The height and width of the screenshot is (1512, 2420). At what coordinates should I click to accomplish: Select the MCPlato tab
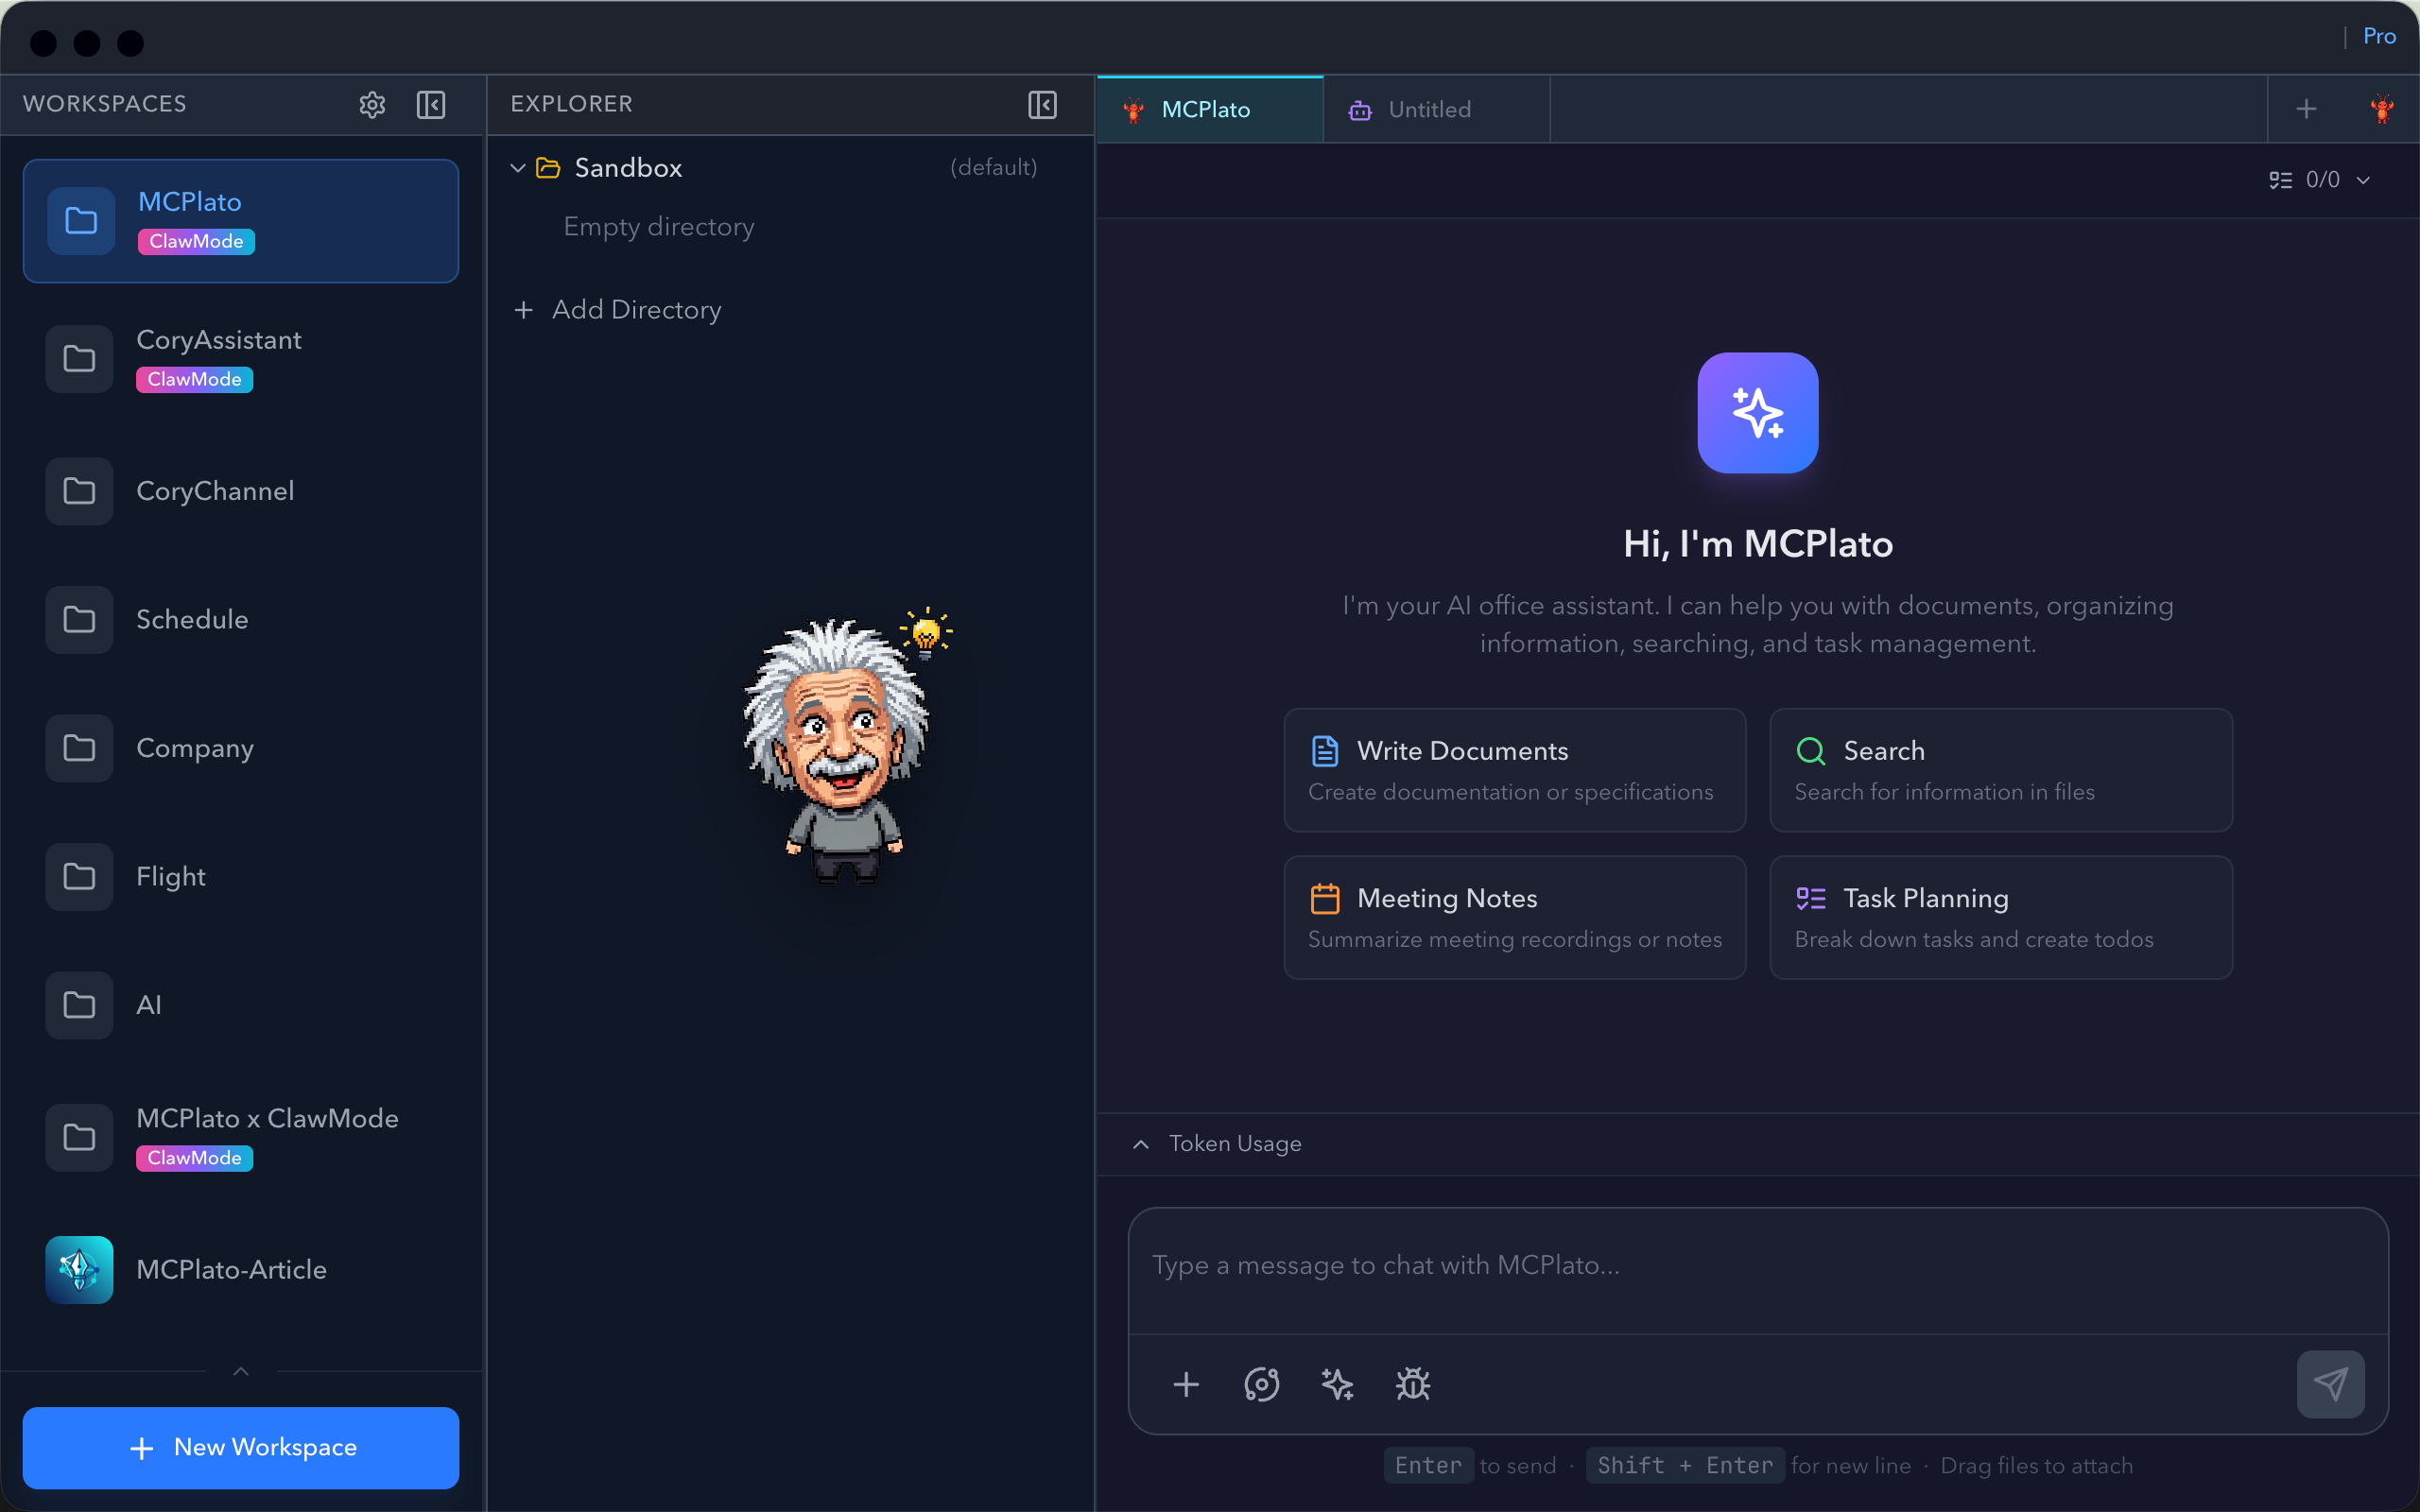pyautogui.click(x=1205, y=110)
